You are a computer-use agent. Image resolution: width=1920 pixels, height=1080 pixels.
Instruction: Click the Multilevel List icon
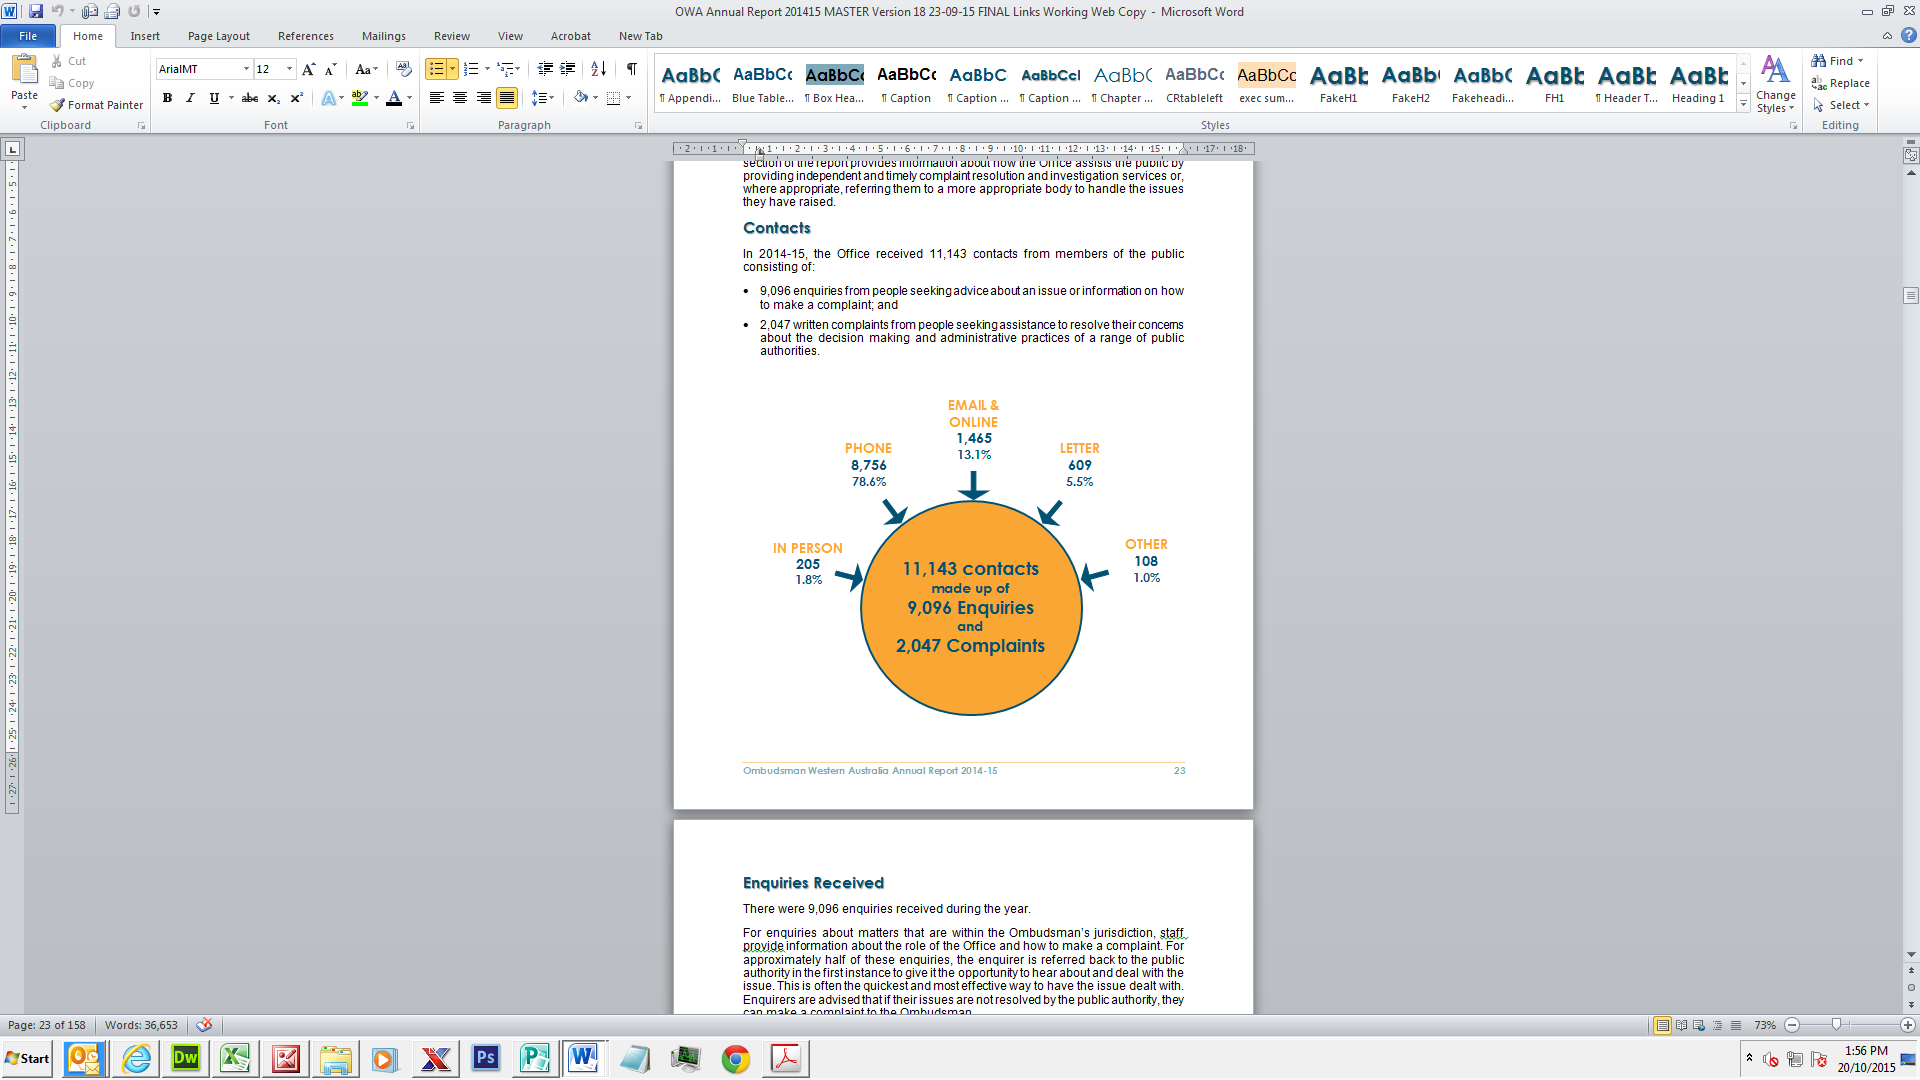506,69
